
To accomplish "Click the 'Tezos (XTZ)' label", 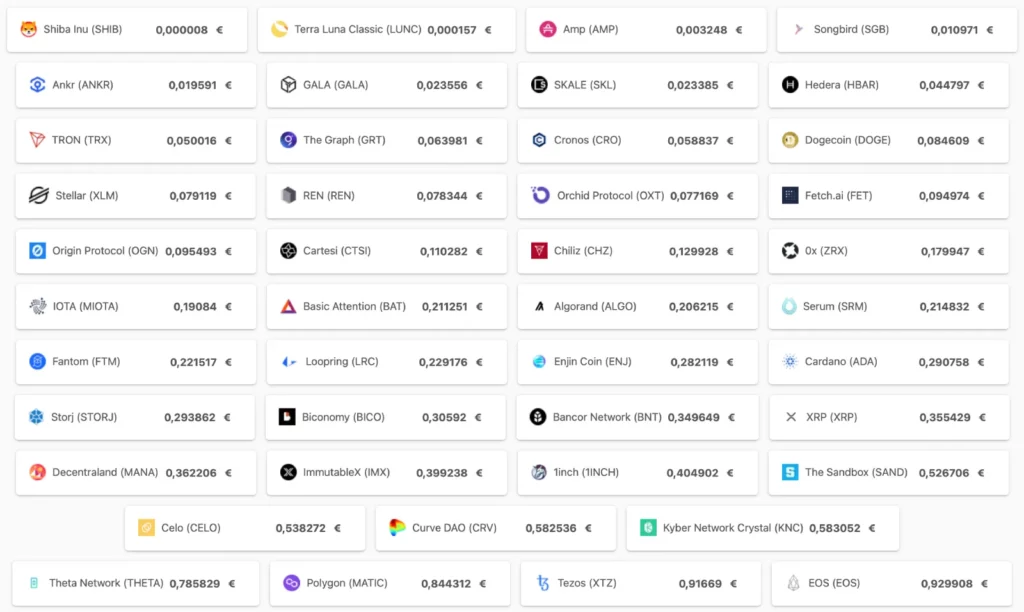I will [587, 583].
